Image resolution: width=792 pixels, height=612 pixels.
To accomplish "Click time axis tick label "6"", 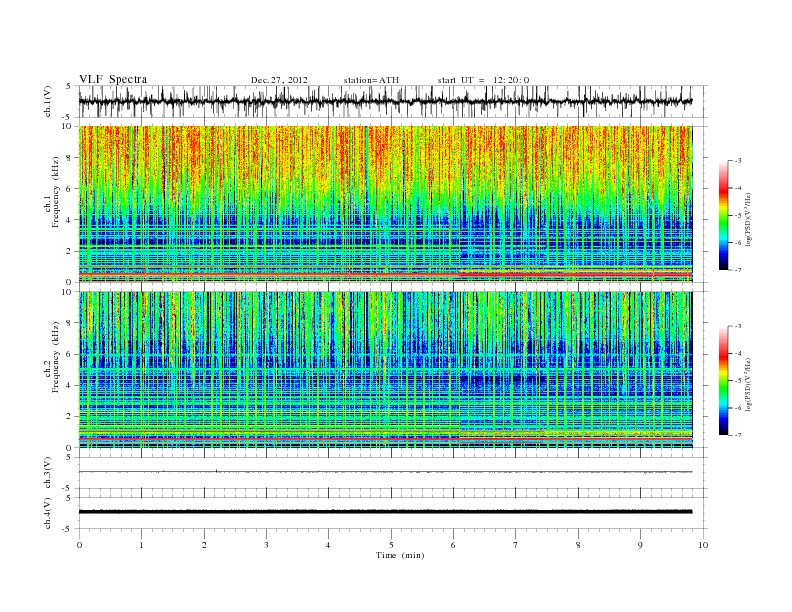I will coord(453,545).
